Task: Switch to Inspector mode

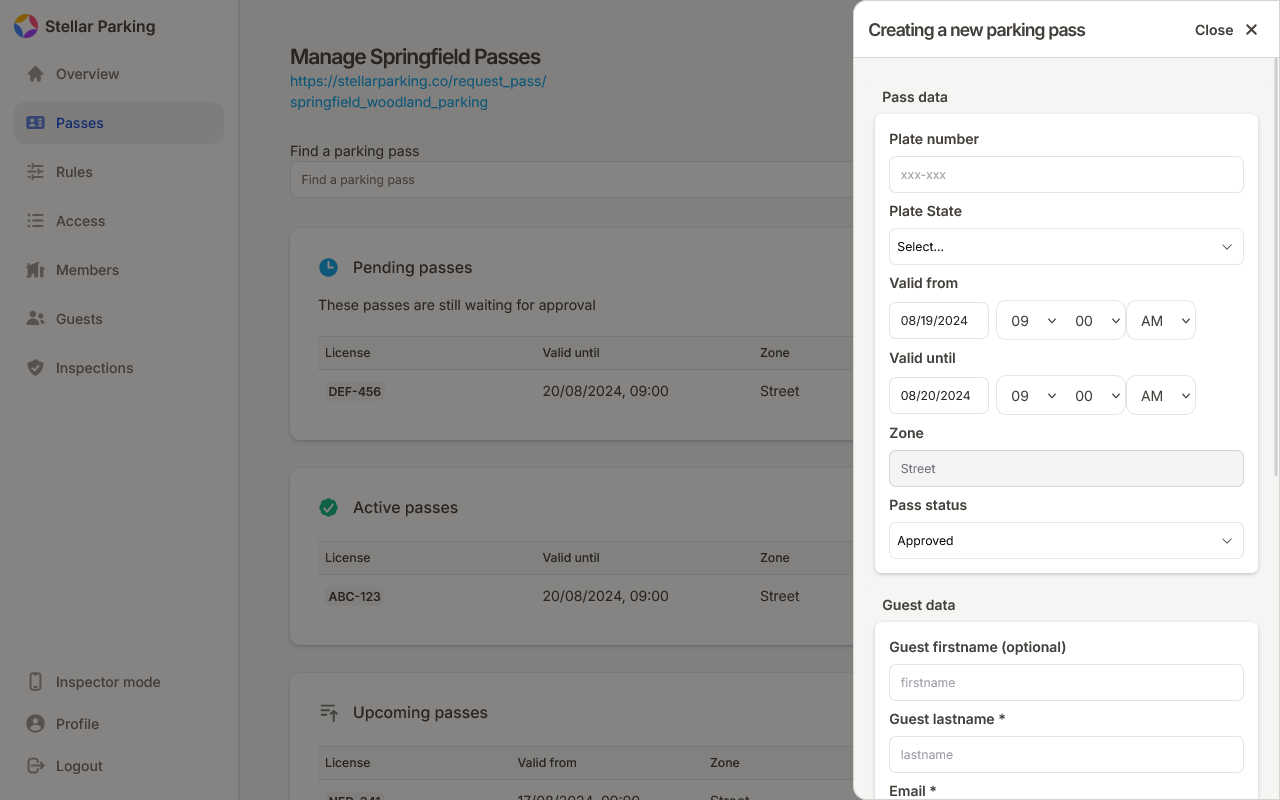Action: (x=119, y=682)
